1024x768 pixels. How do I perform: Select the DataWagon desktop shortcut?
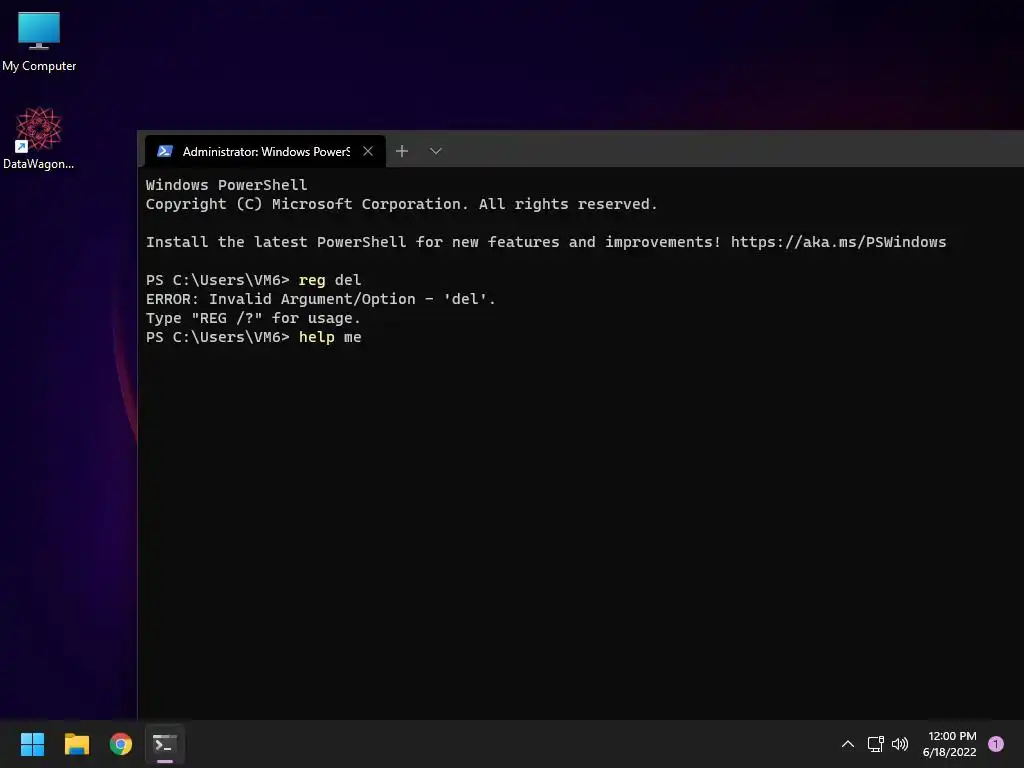point(39,138)
